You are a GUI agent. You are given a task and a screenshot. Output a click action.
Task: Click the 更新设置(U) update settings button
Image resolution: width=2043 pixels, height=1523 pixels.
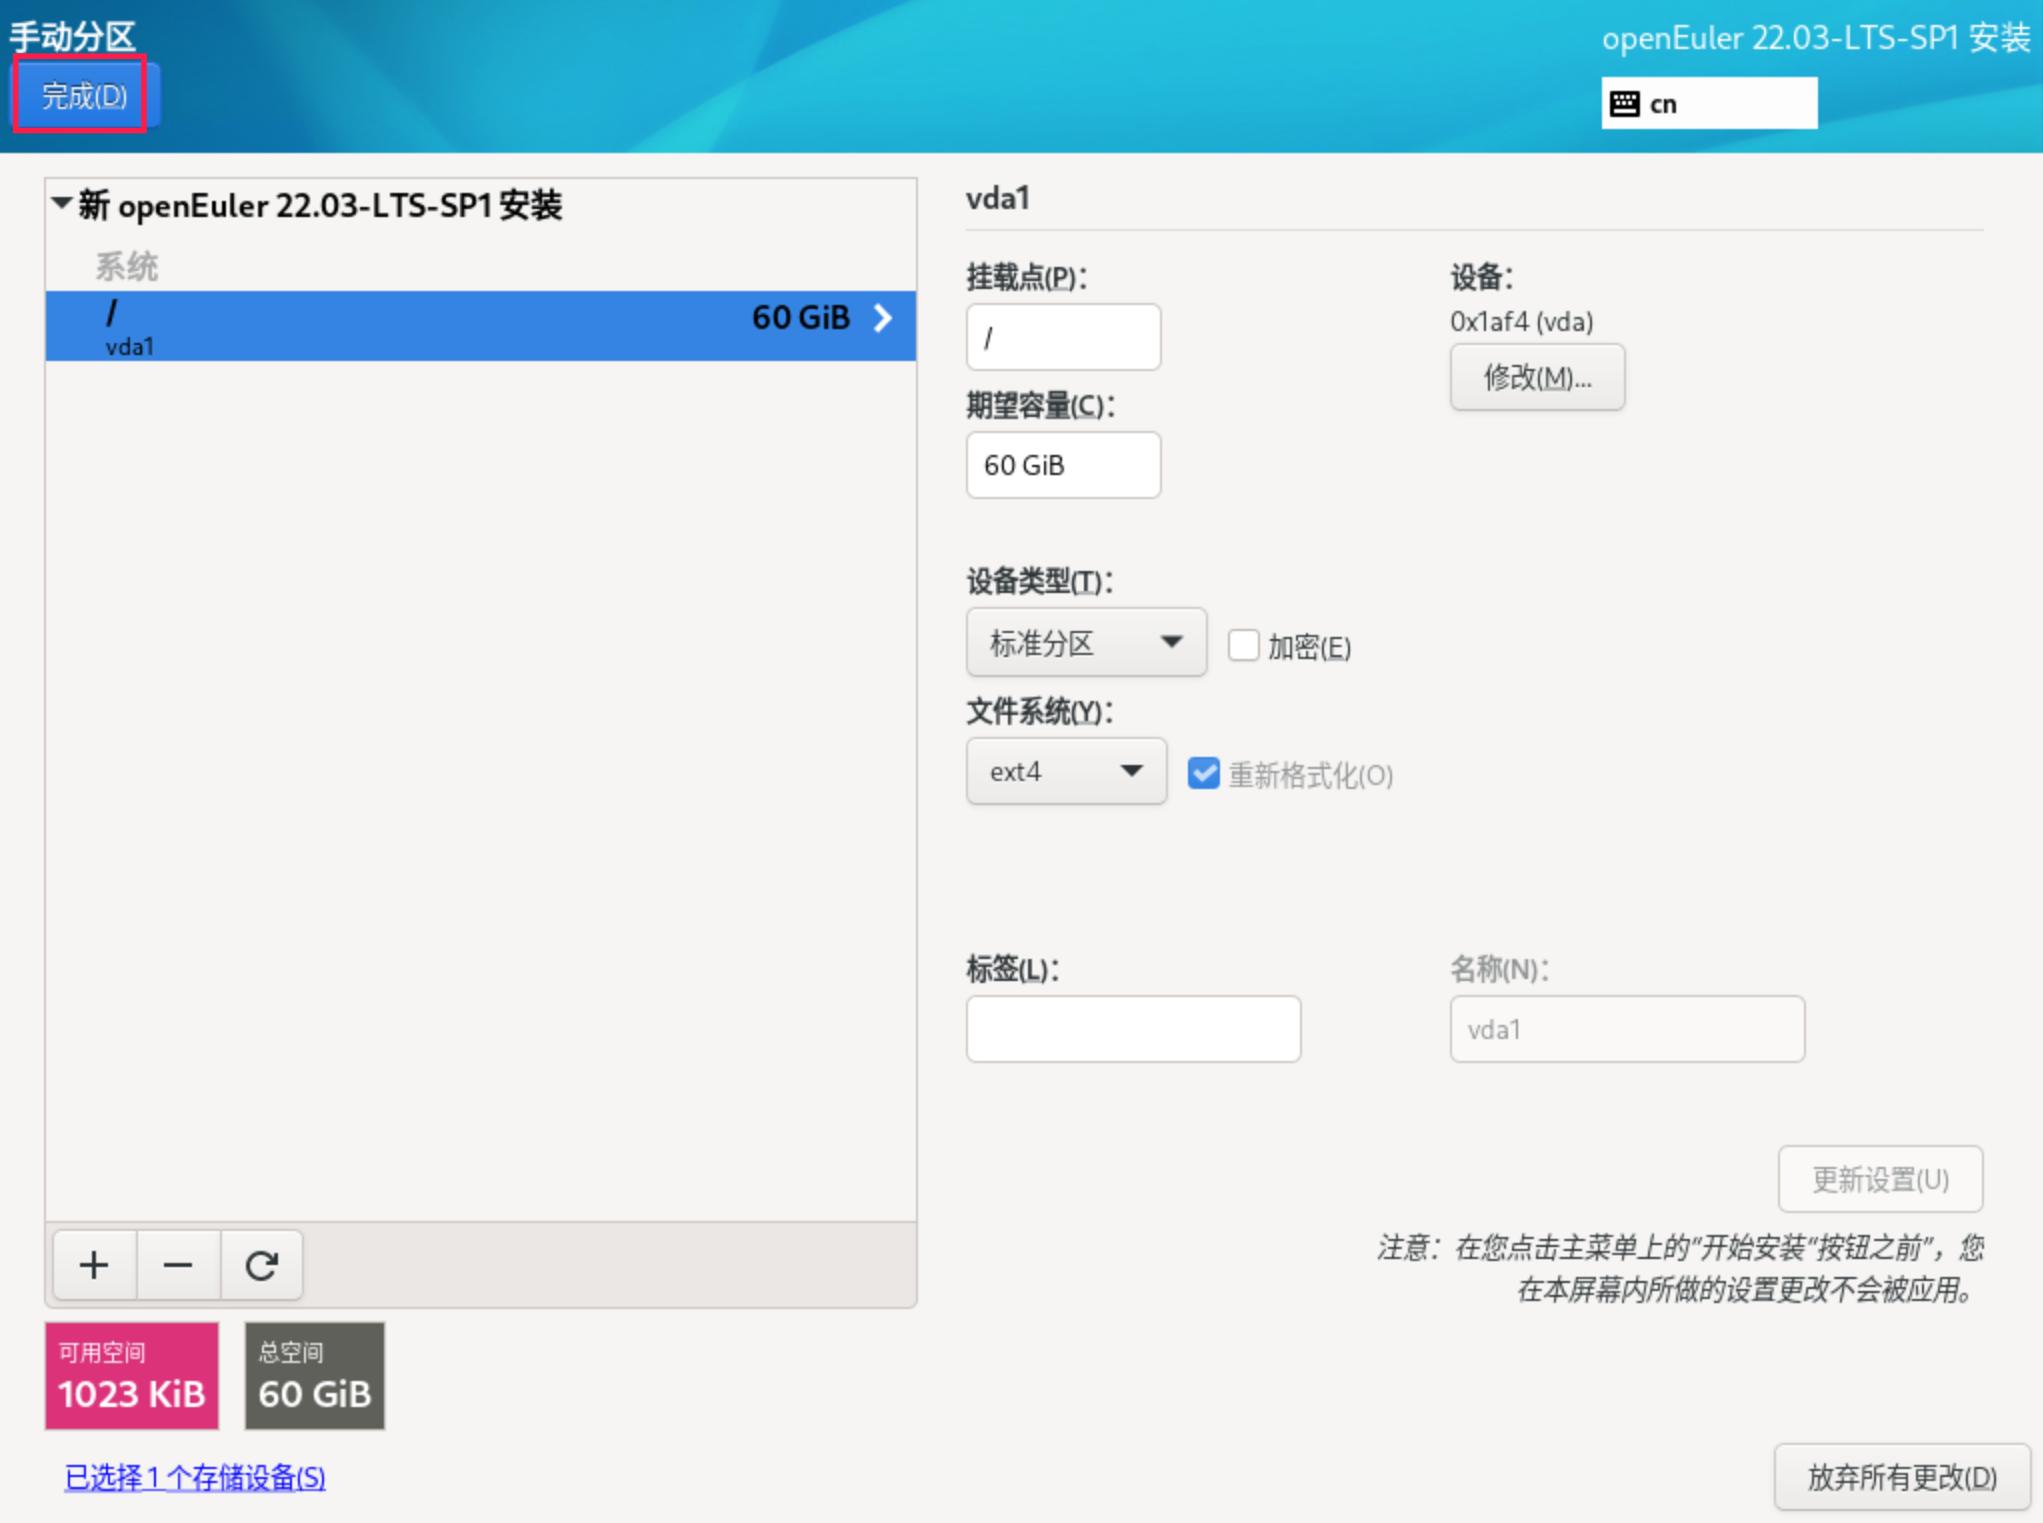coord(1879,1179)
